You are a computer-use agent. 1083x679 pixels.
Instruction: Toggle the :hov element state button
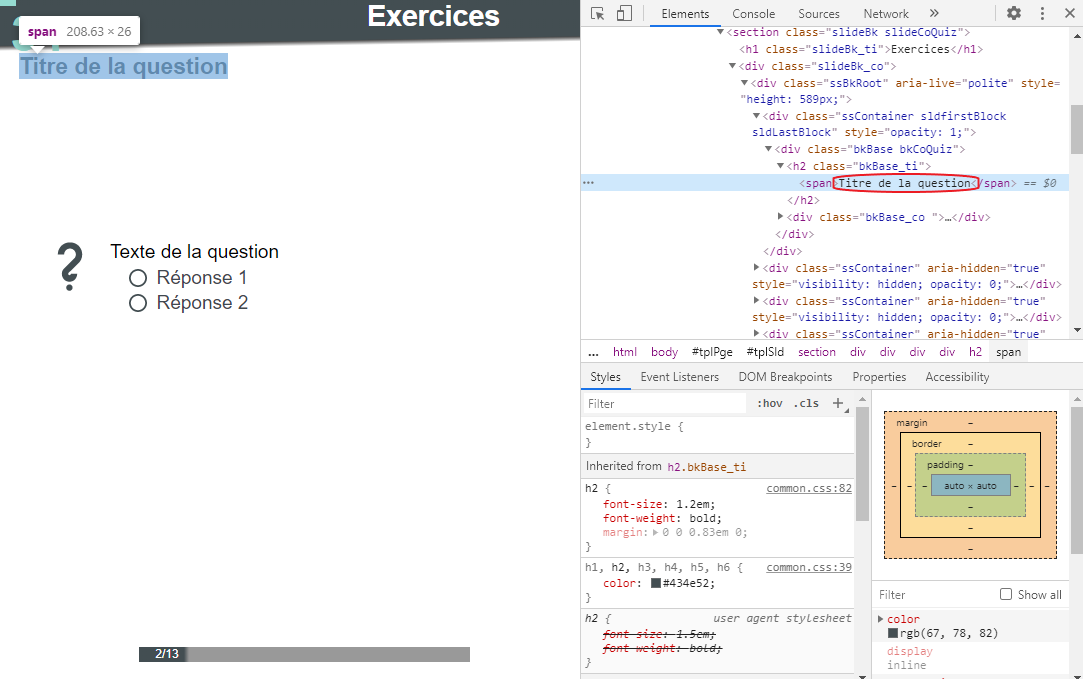770,403
